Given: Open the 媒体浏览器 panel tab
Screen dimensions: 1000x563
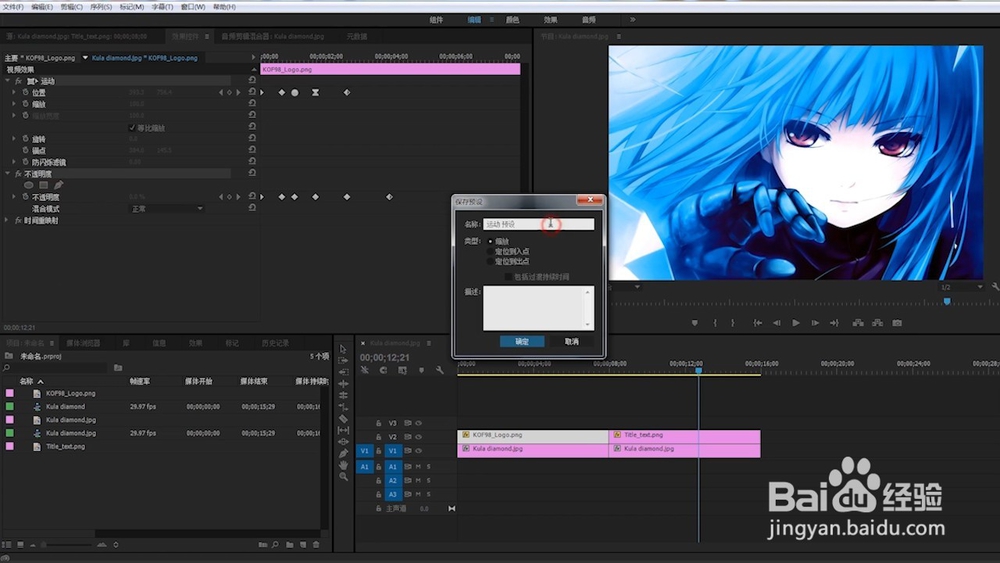Looking at the screenshot, I should point(83,343).
